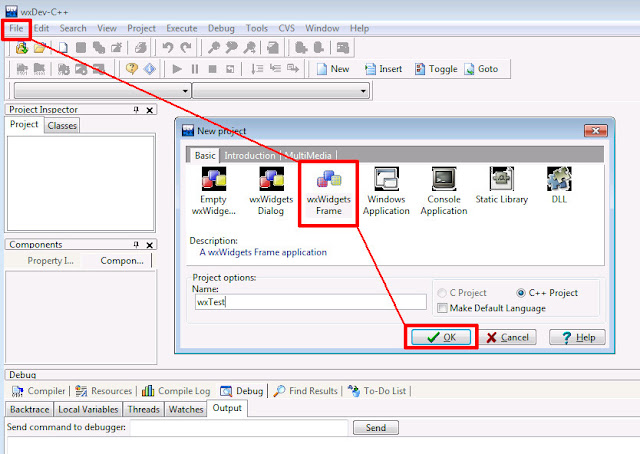The image size is (640, 454).
Task: Open the Execute menu
Action: click(x=182, y=28)
